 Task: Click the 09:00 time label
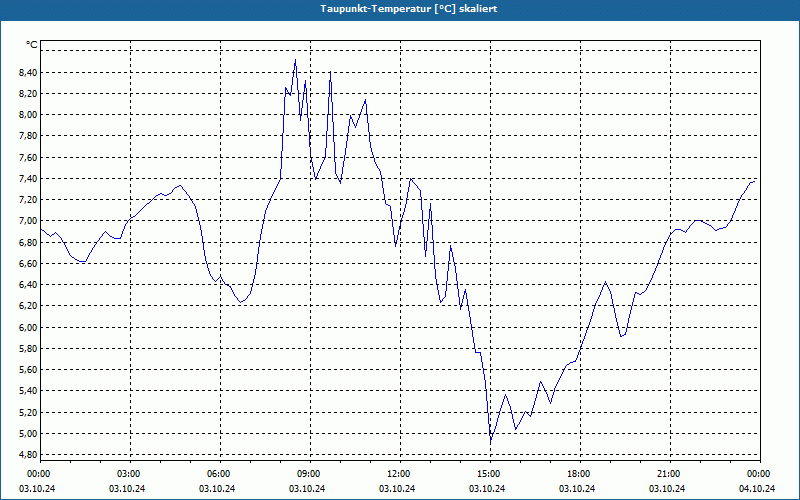(x=310, y=474)
